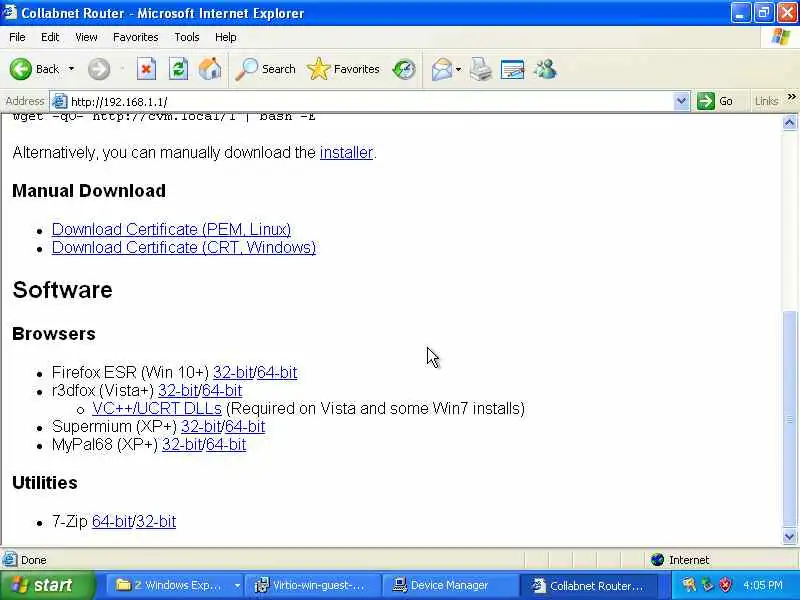Download Certificate (CRT, Windows) link
This screenshot has height=600, width=800.
click(184, 247)
